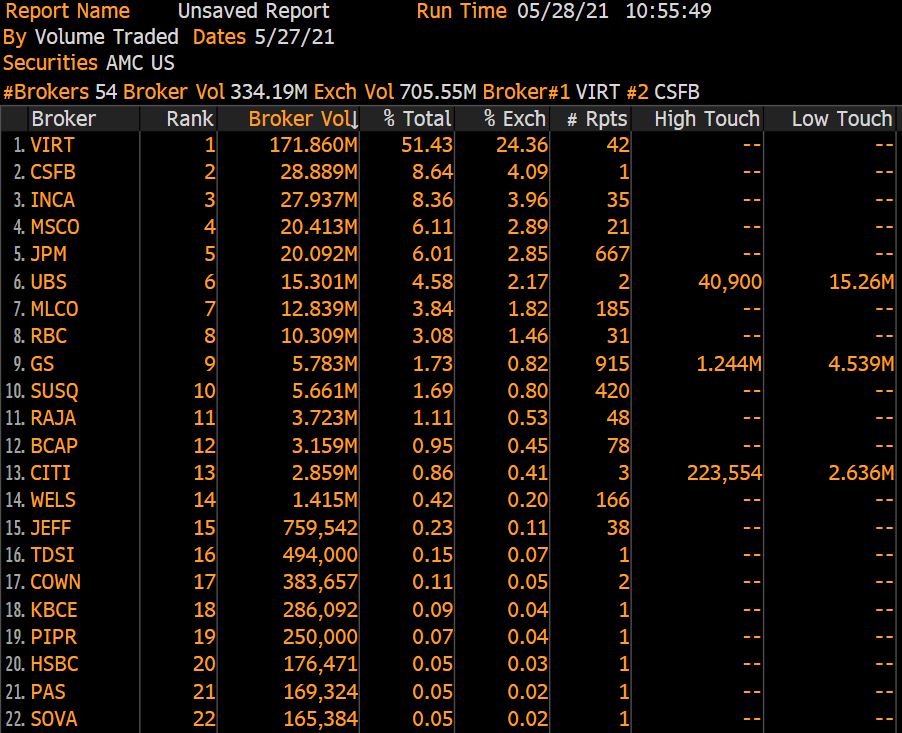The width and height of the screenshot is (902, 733).
Task: Select broker CITI in row 13
Action: coord(50,472)
